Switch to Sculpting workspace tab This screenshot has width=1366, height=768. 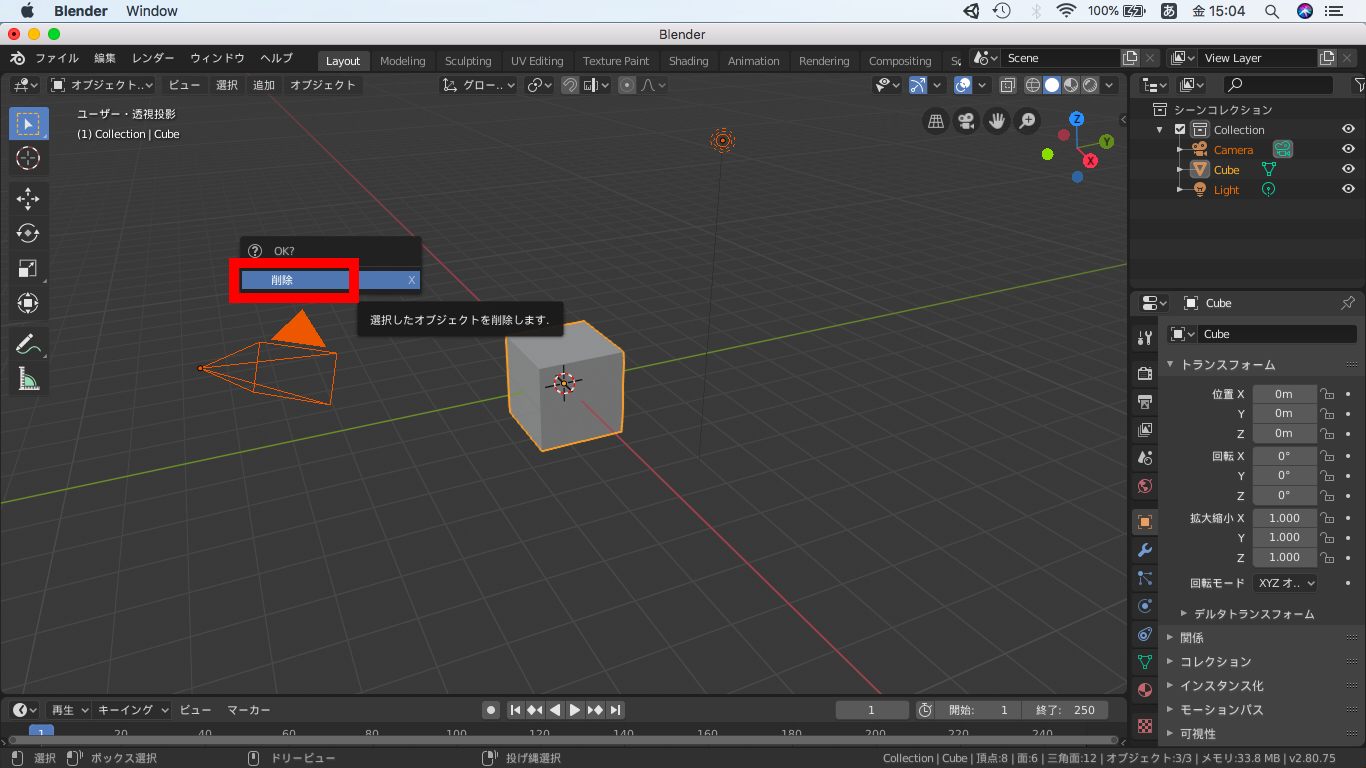pos(468,61)
